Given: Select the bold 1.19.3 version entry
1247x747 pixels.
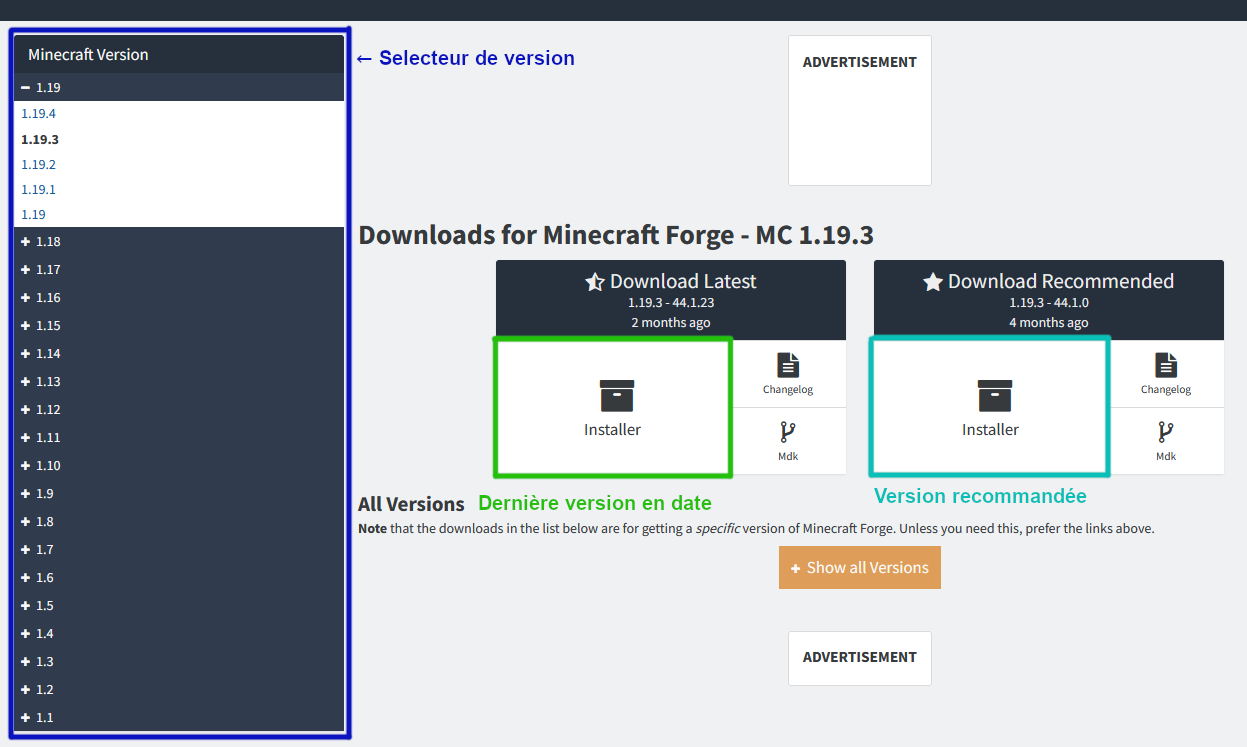Looking at the screenshot, I should (40, 139).
